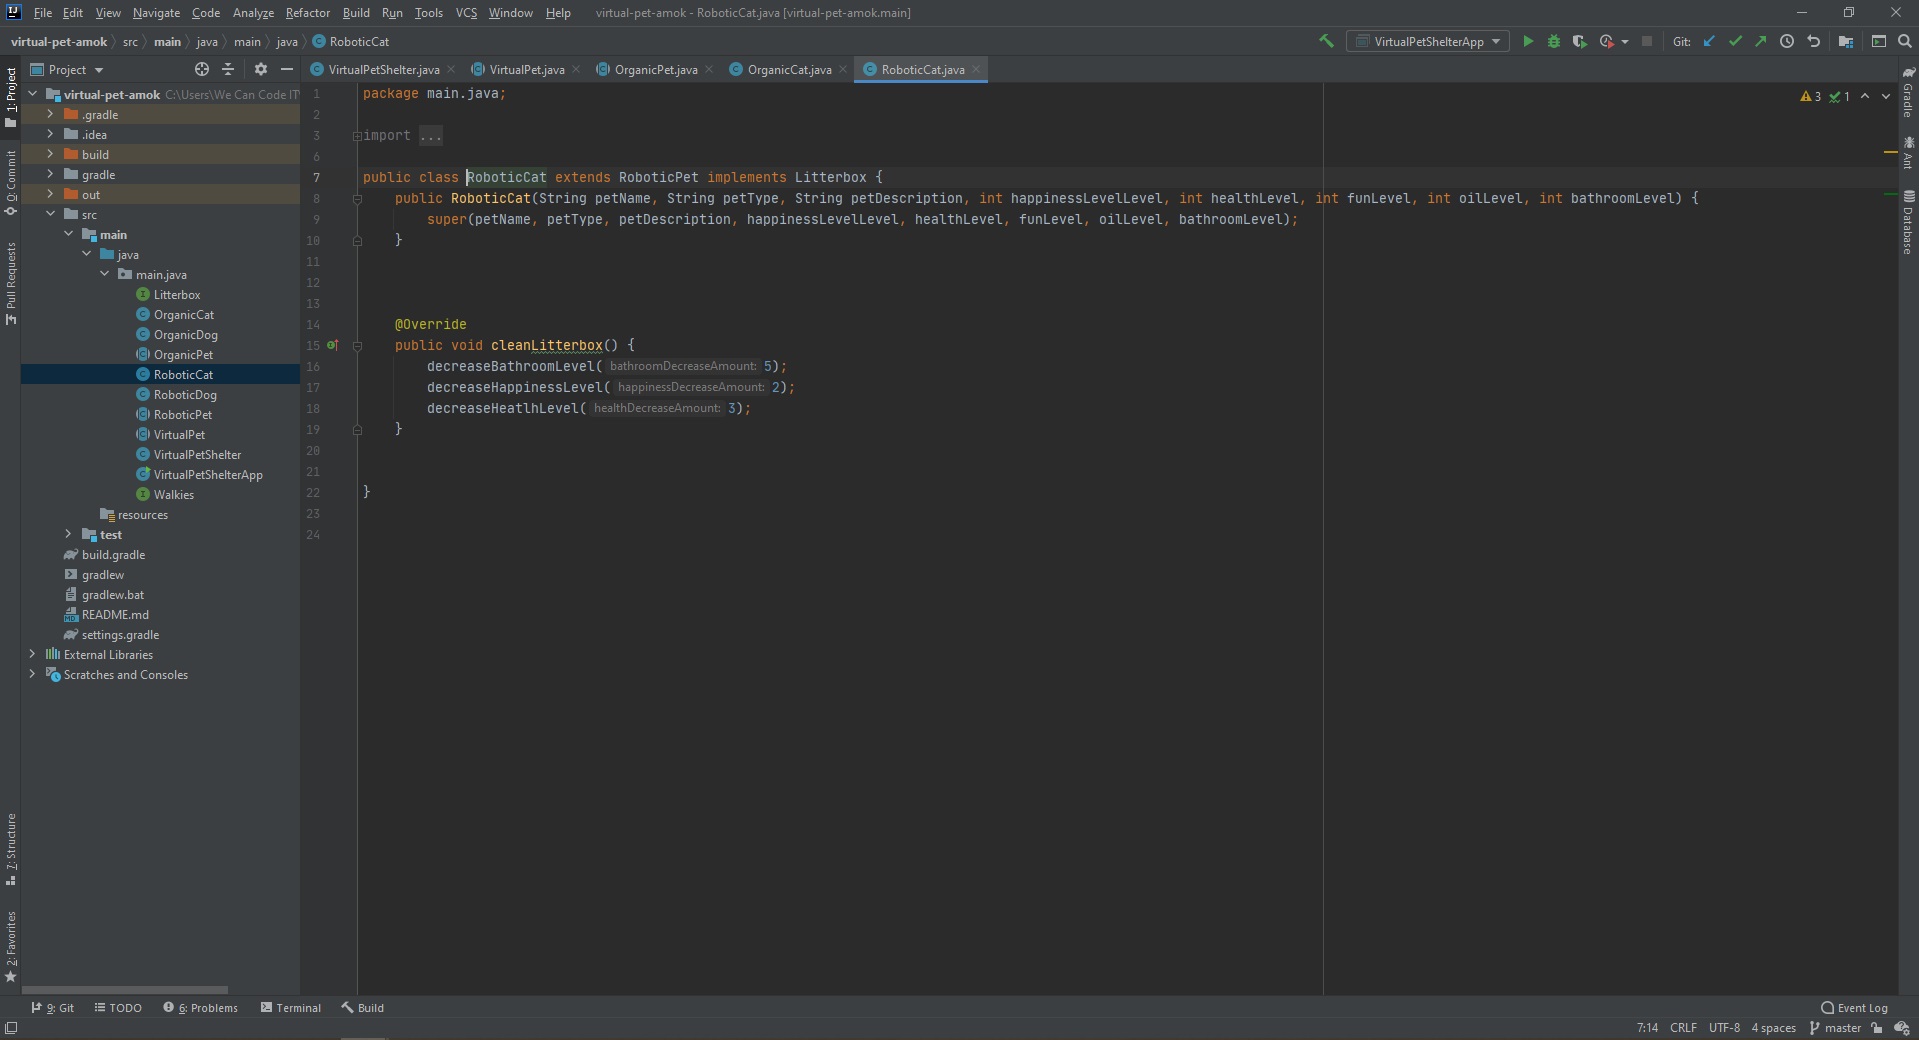Go to previous highlighted error arrow

(1865, 96)
